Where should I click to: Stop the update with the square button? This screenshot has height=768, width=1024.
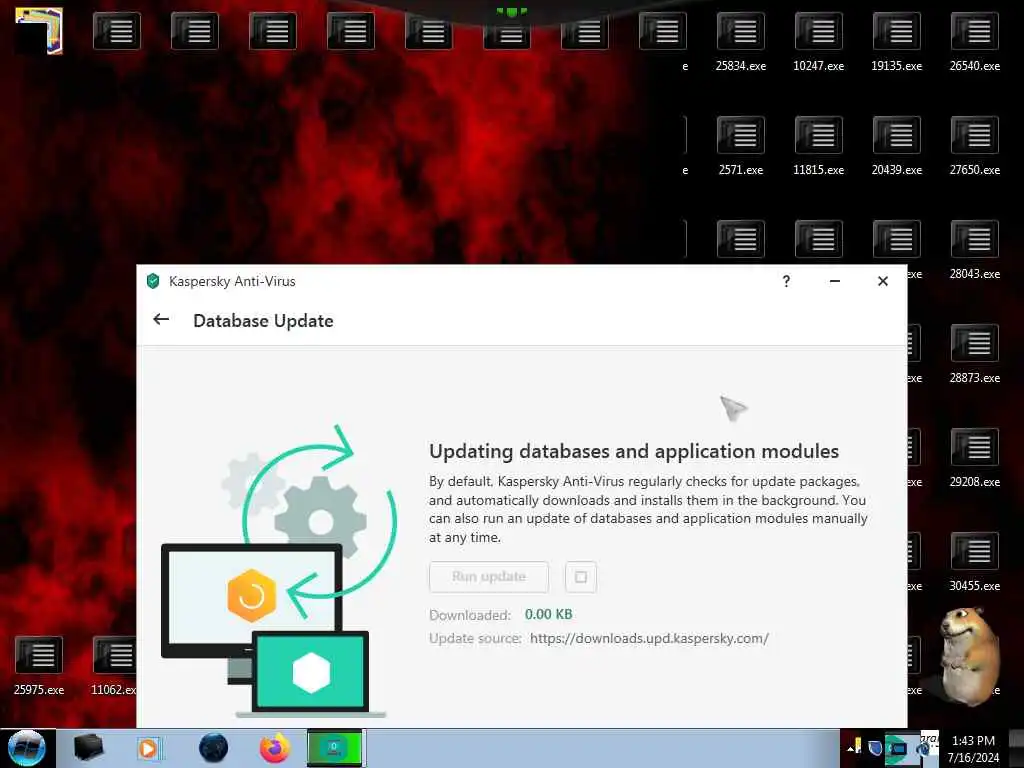[x=581, y=577]
